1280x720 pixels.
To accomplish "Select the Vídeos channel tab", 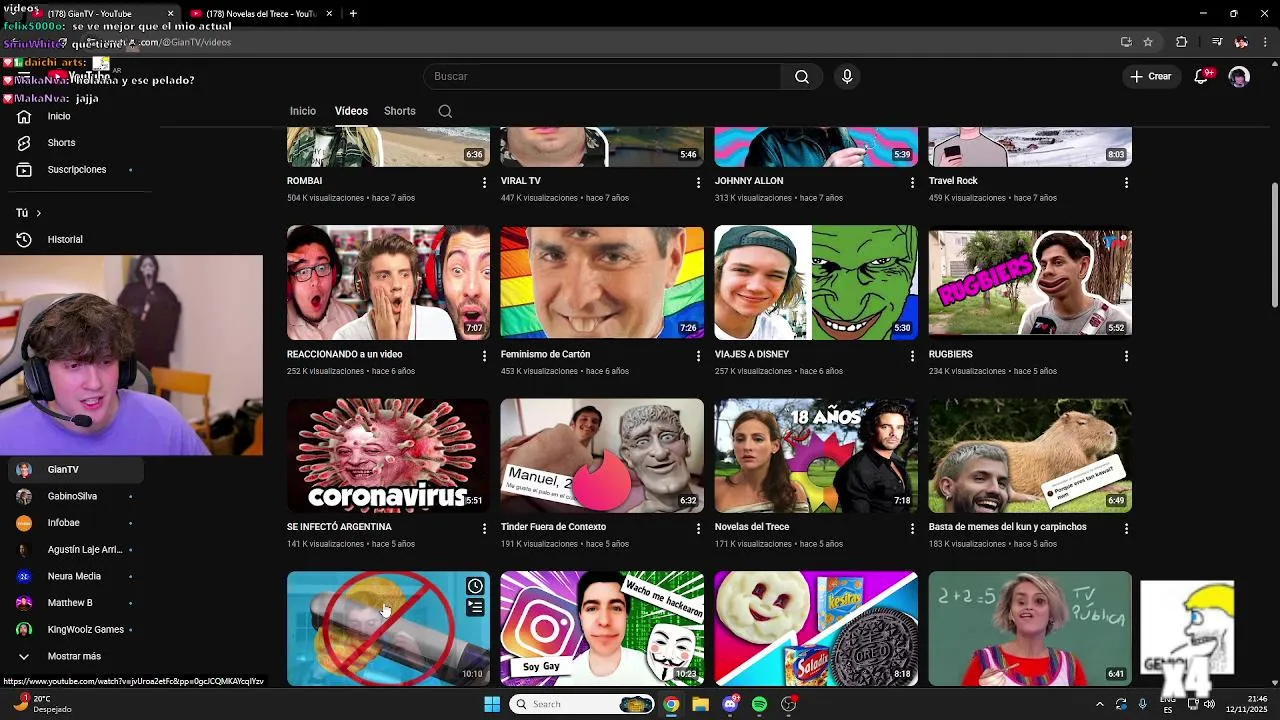I will [351, 111].
